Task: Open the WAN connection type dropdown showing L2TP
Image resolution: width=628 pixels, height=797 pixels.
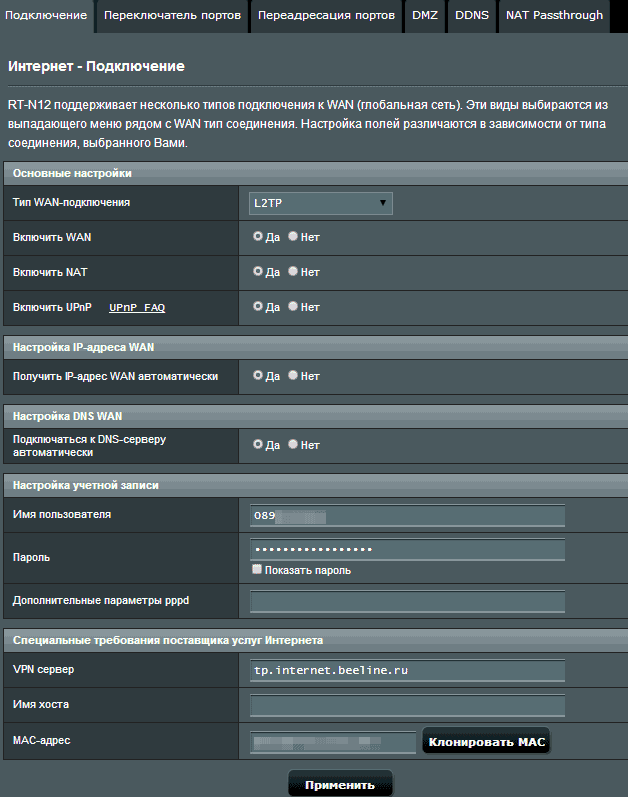Action: point(321,203)
